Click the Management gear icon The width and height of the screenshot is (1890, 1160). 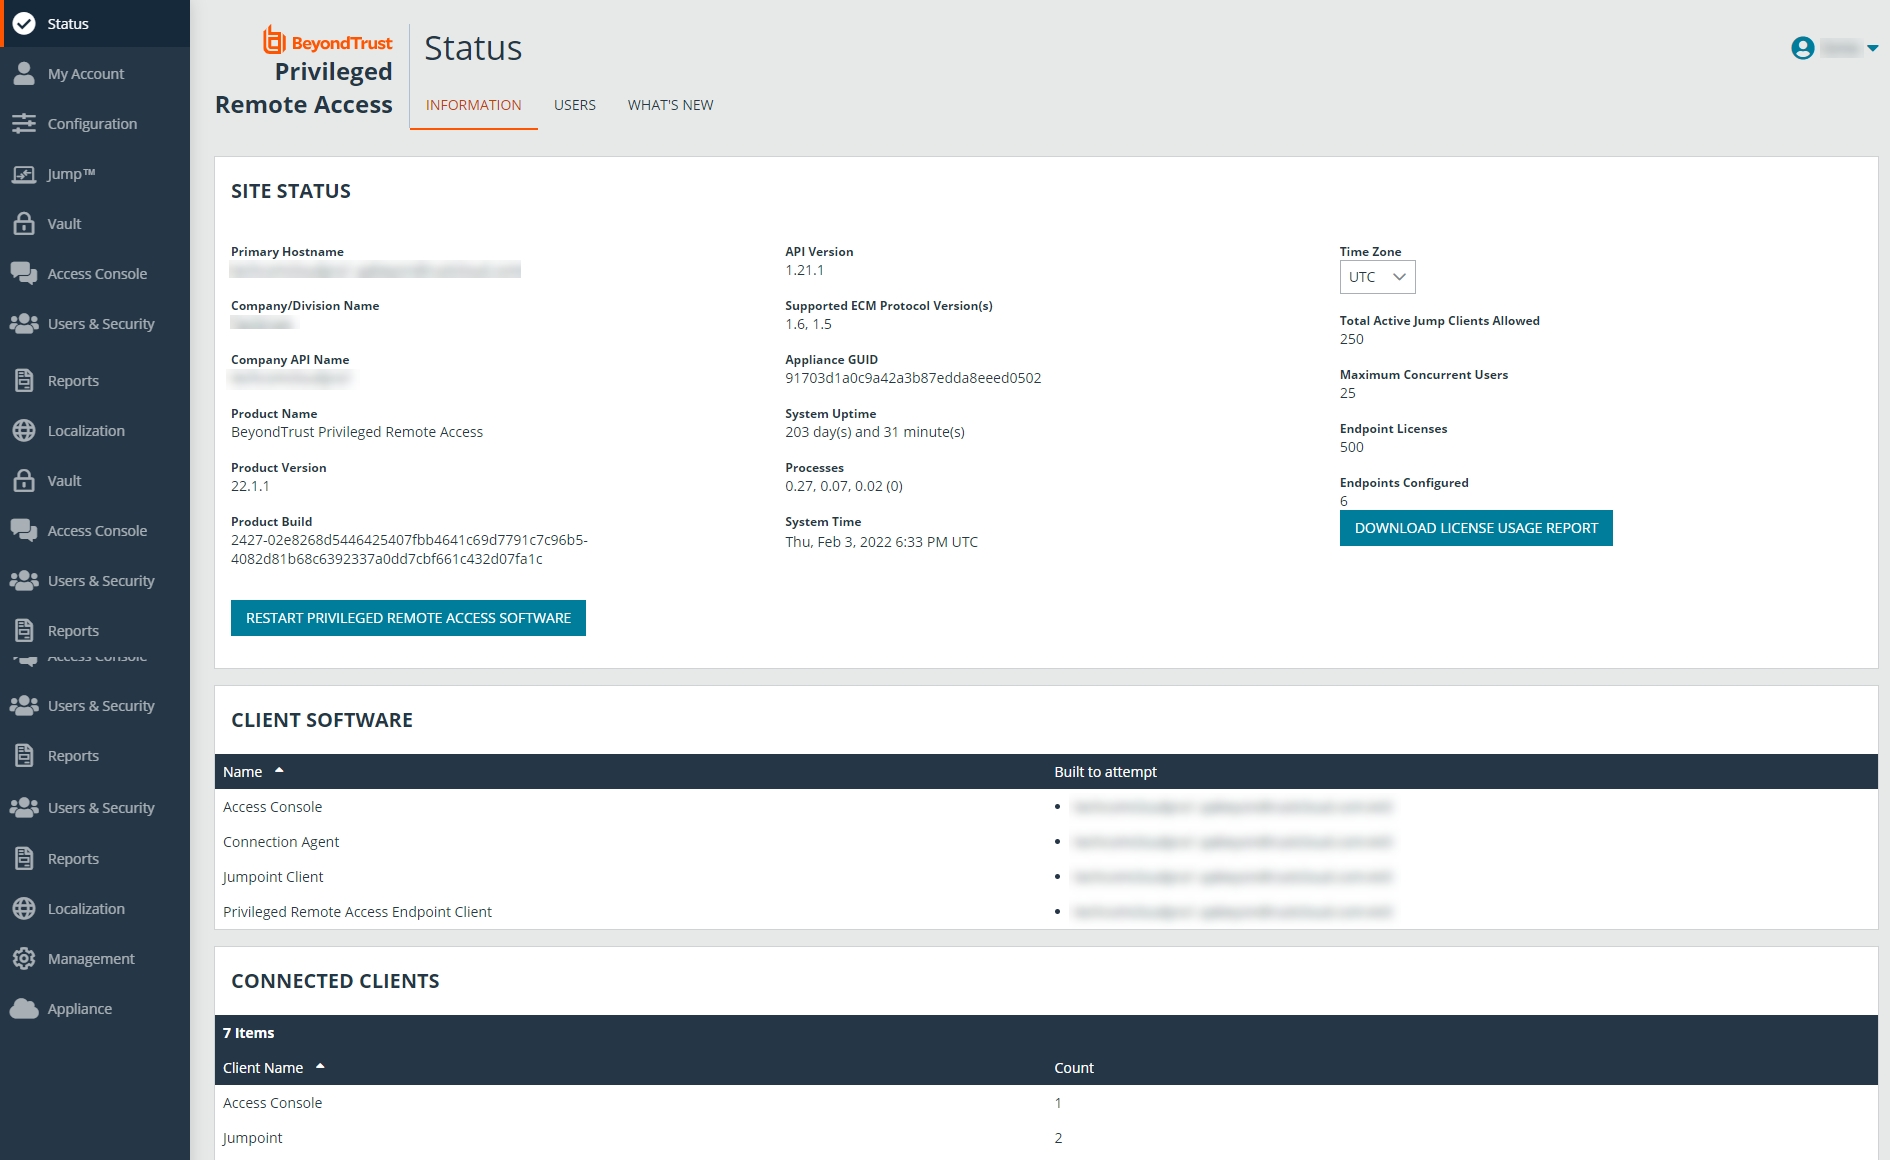pos(24,958)
